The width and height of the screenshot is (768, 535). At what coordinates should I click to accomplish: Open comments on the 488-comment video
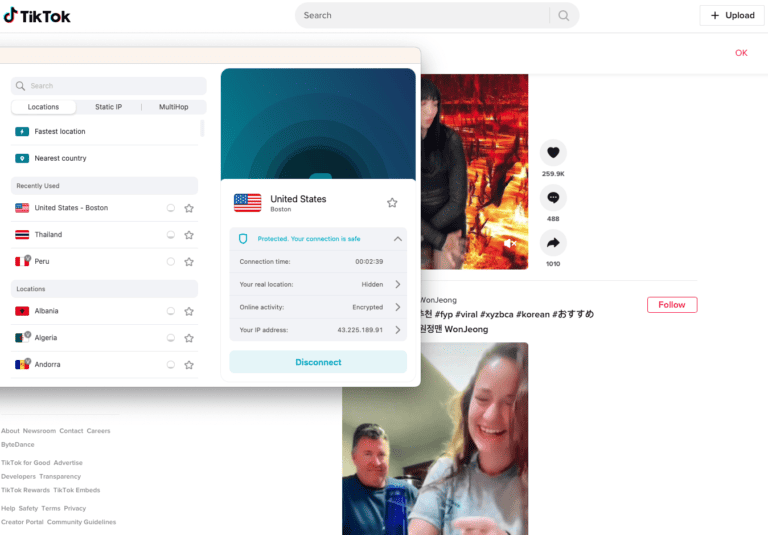pos(553,197)
